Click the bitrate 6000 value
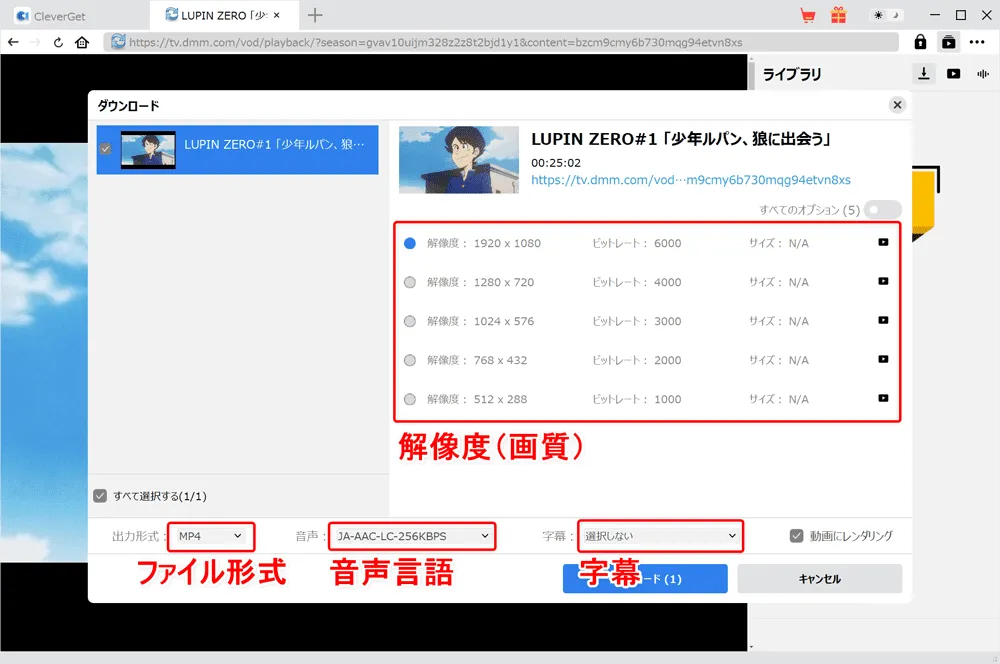 (667, 243)
